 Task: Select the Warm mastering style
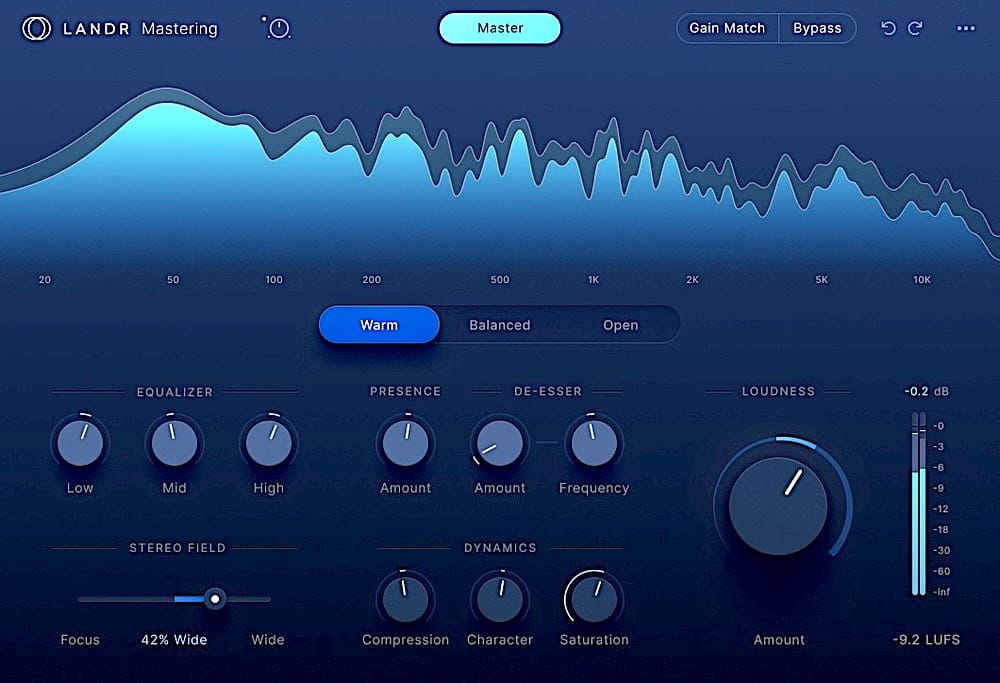tap(378, 324)
